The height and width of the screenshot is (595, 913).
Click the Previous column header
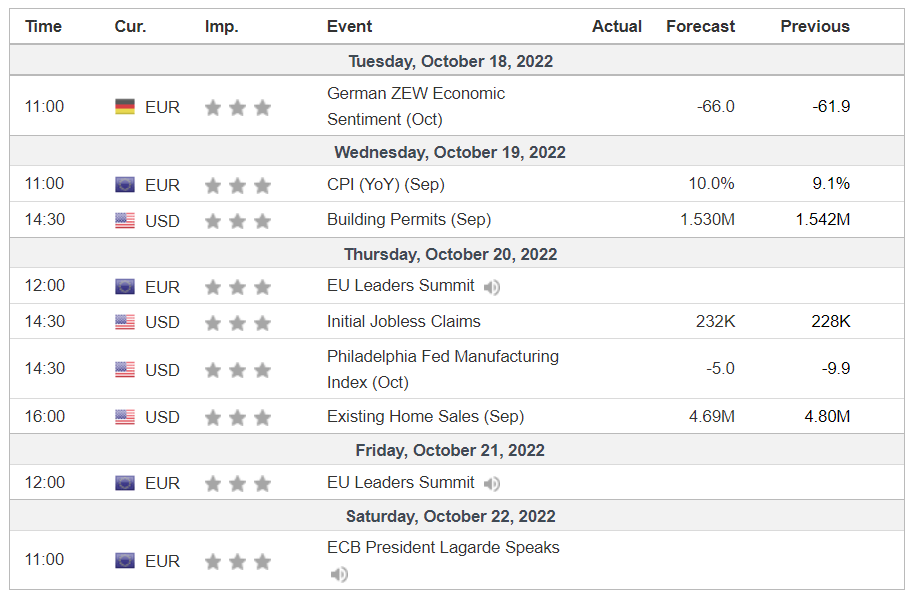click(x=815, y=26)
